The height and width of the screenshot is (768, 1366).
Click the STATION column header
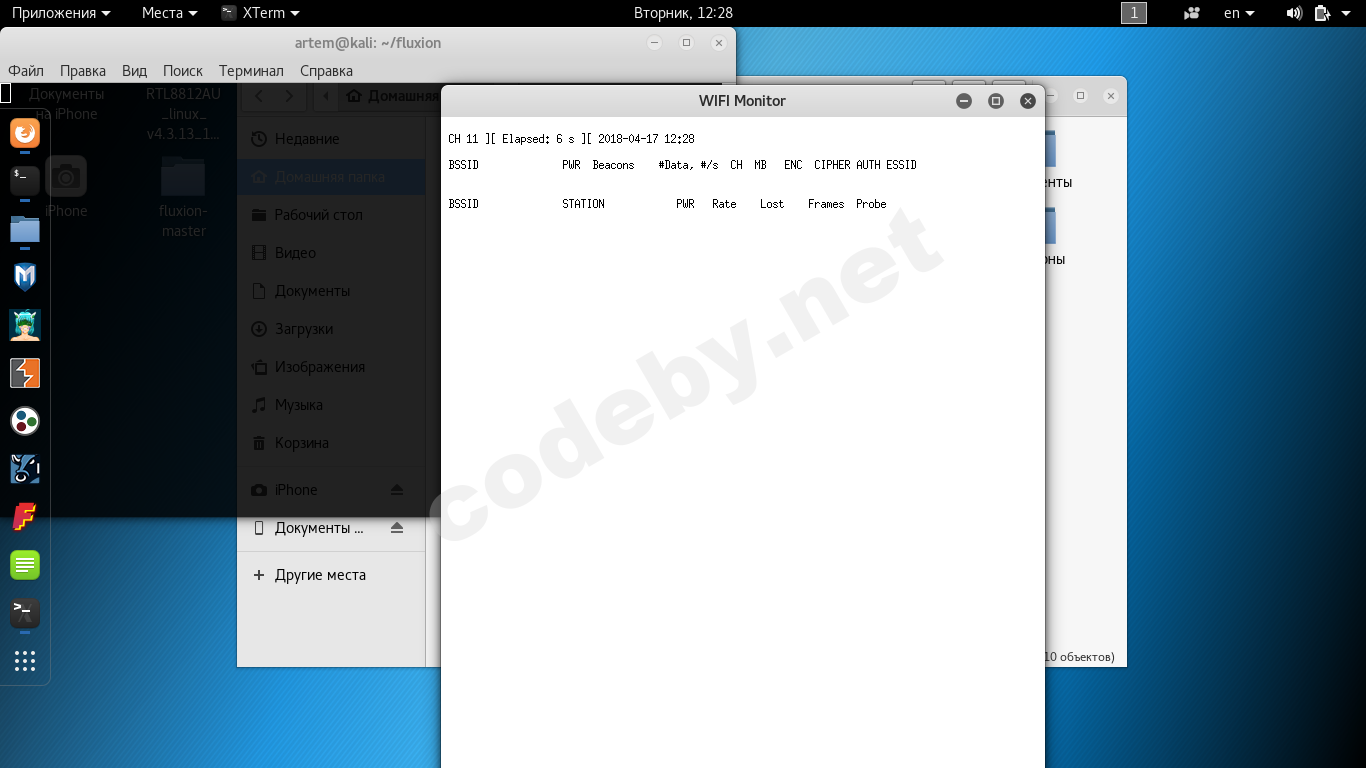click(583, 204)
